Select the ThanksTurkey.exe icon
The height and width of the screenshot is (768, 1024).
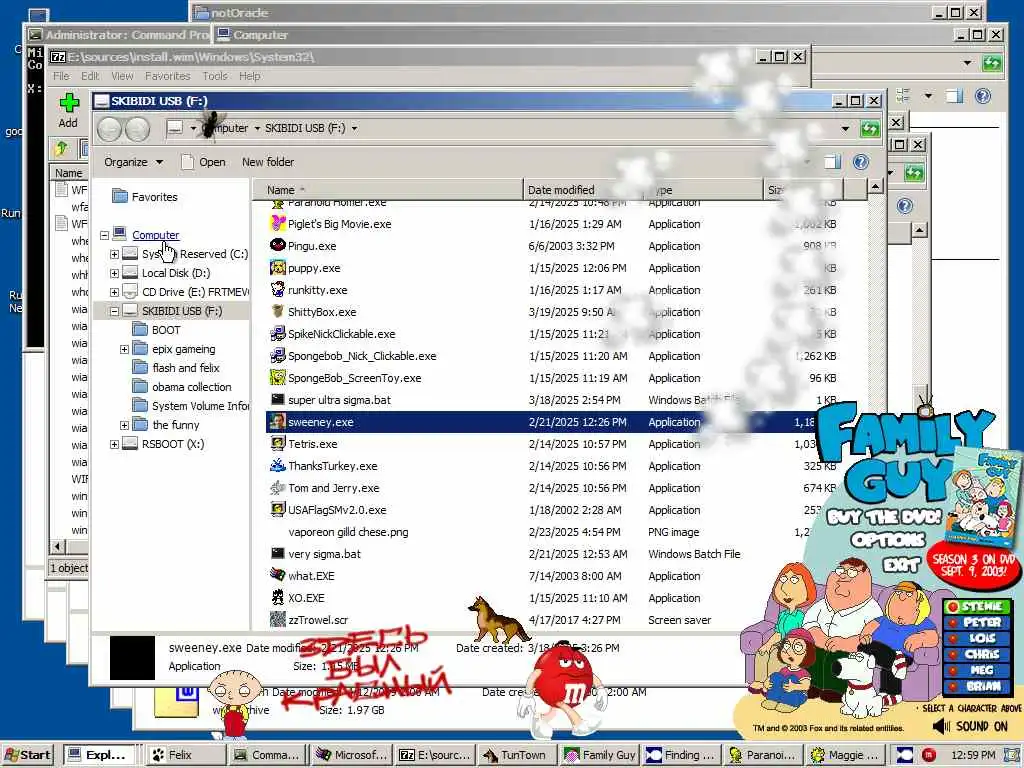[x=278, y=466]
